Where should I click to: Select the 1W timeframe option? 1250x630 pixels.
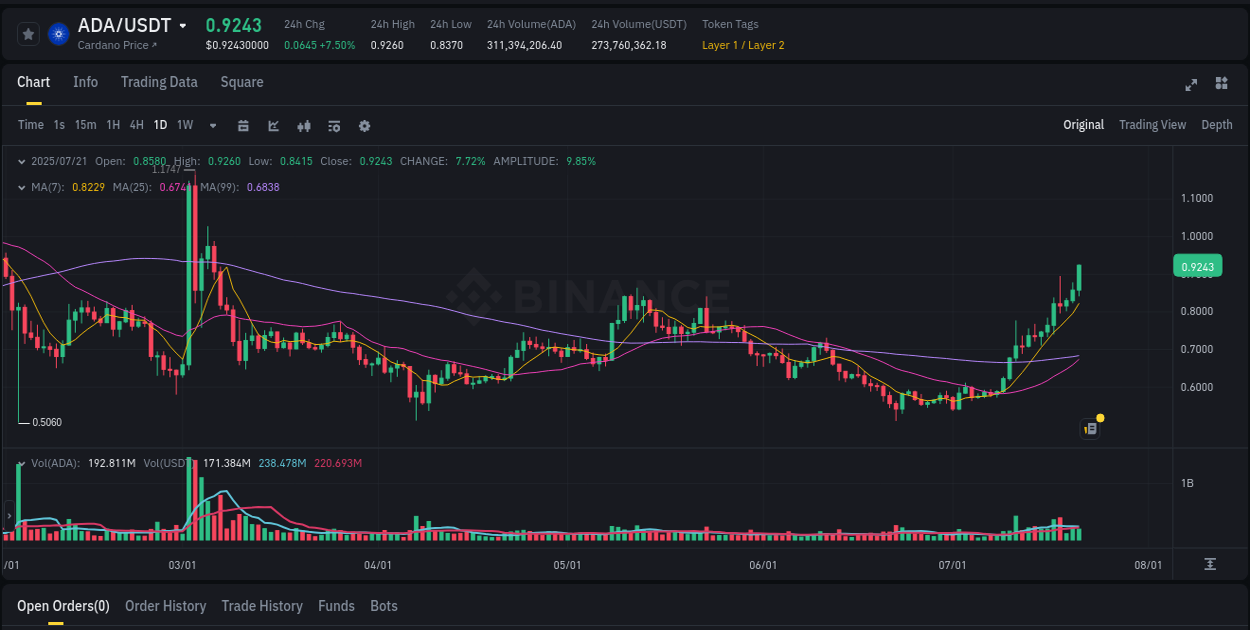point(184,125)
